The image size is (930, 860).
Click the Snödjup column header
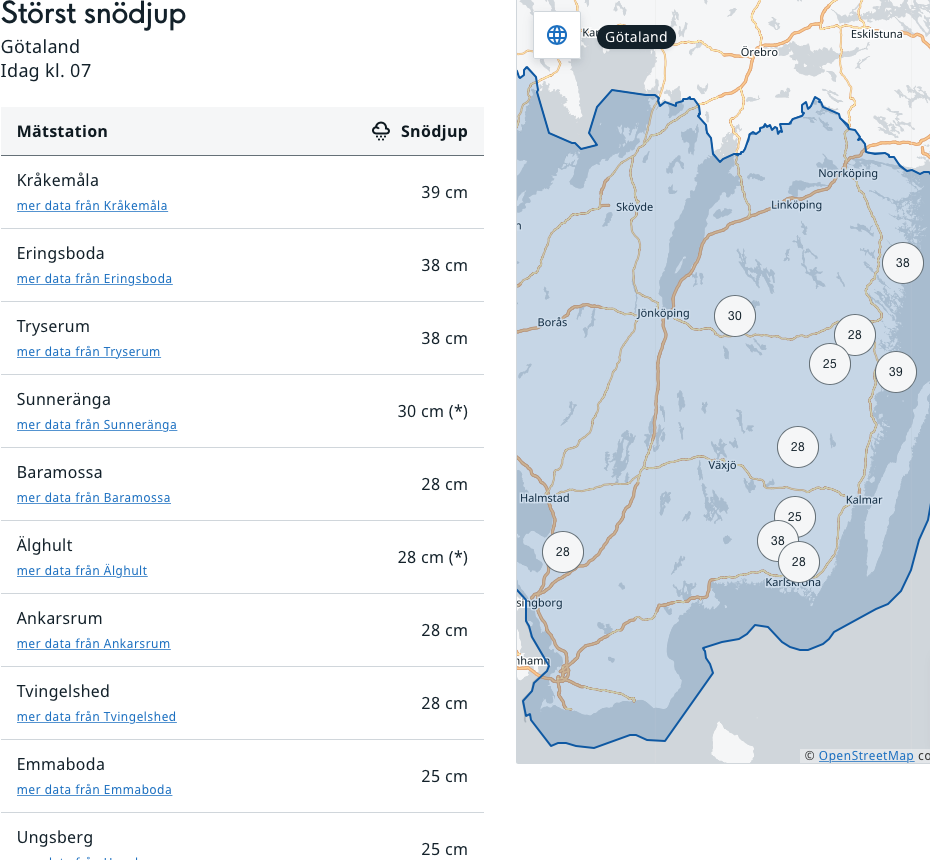[x=434, y=131]
